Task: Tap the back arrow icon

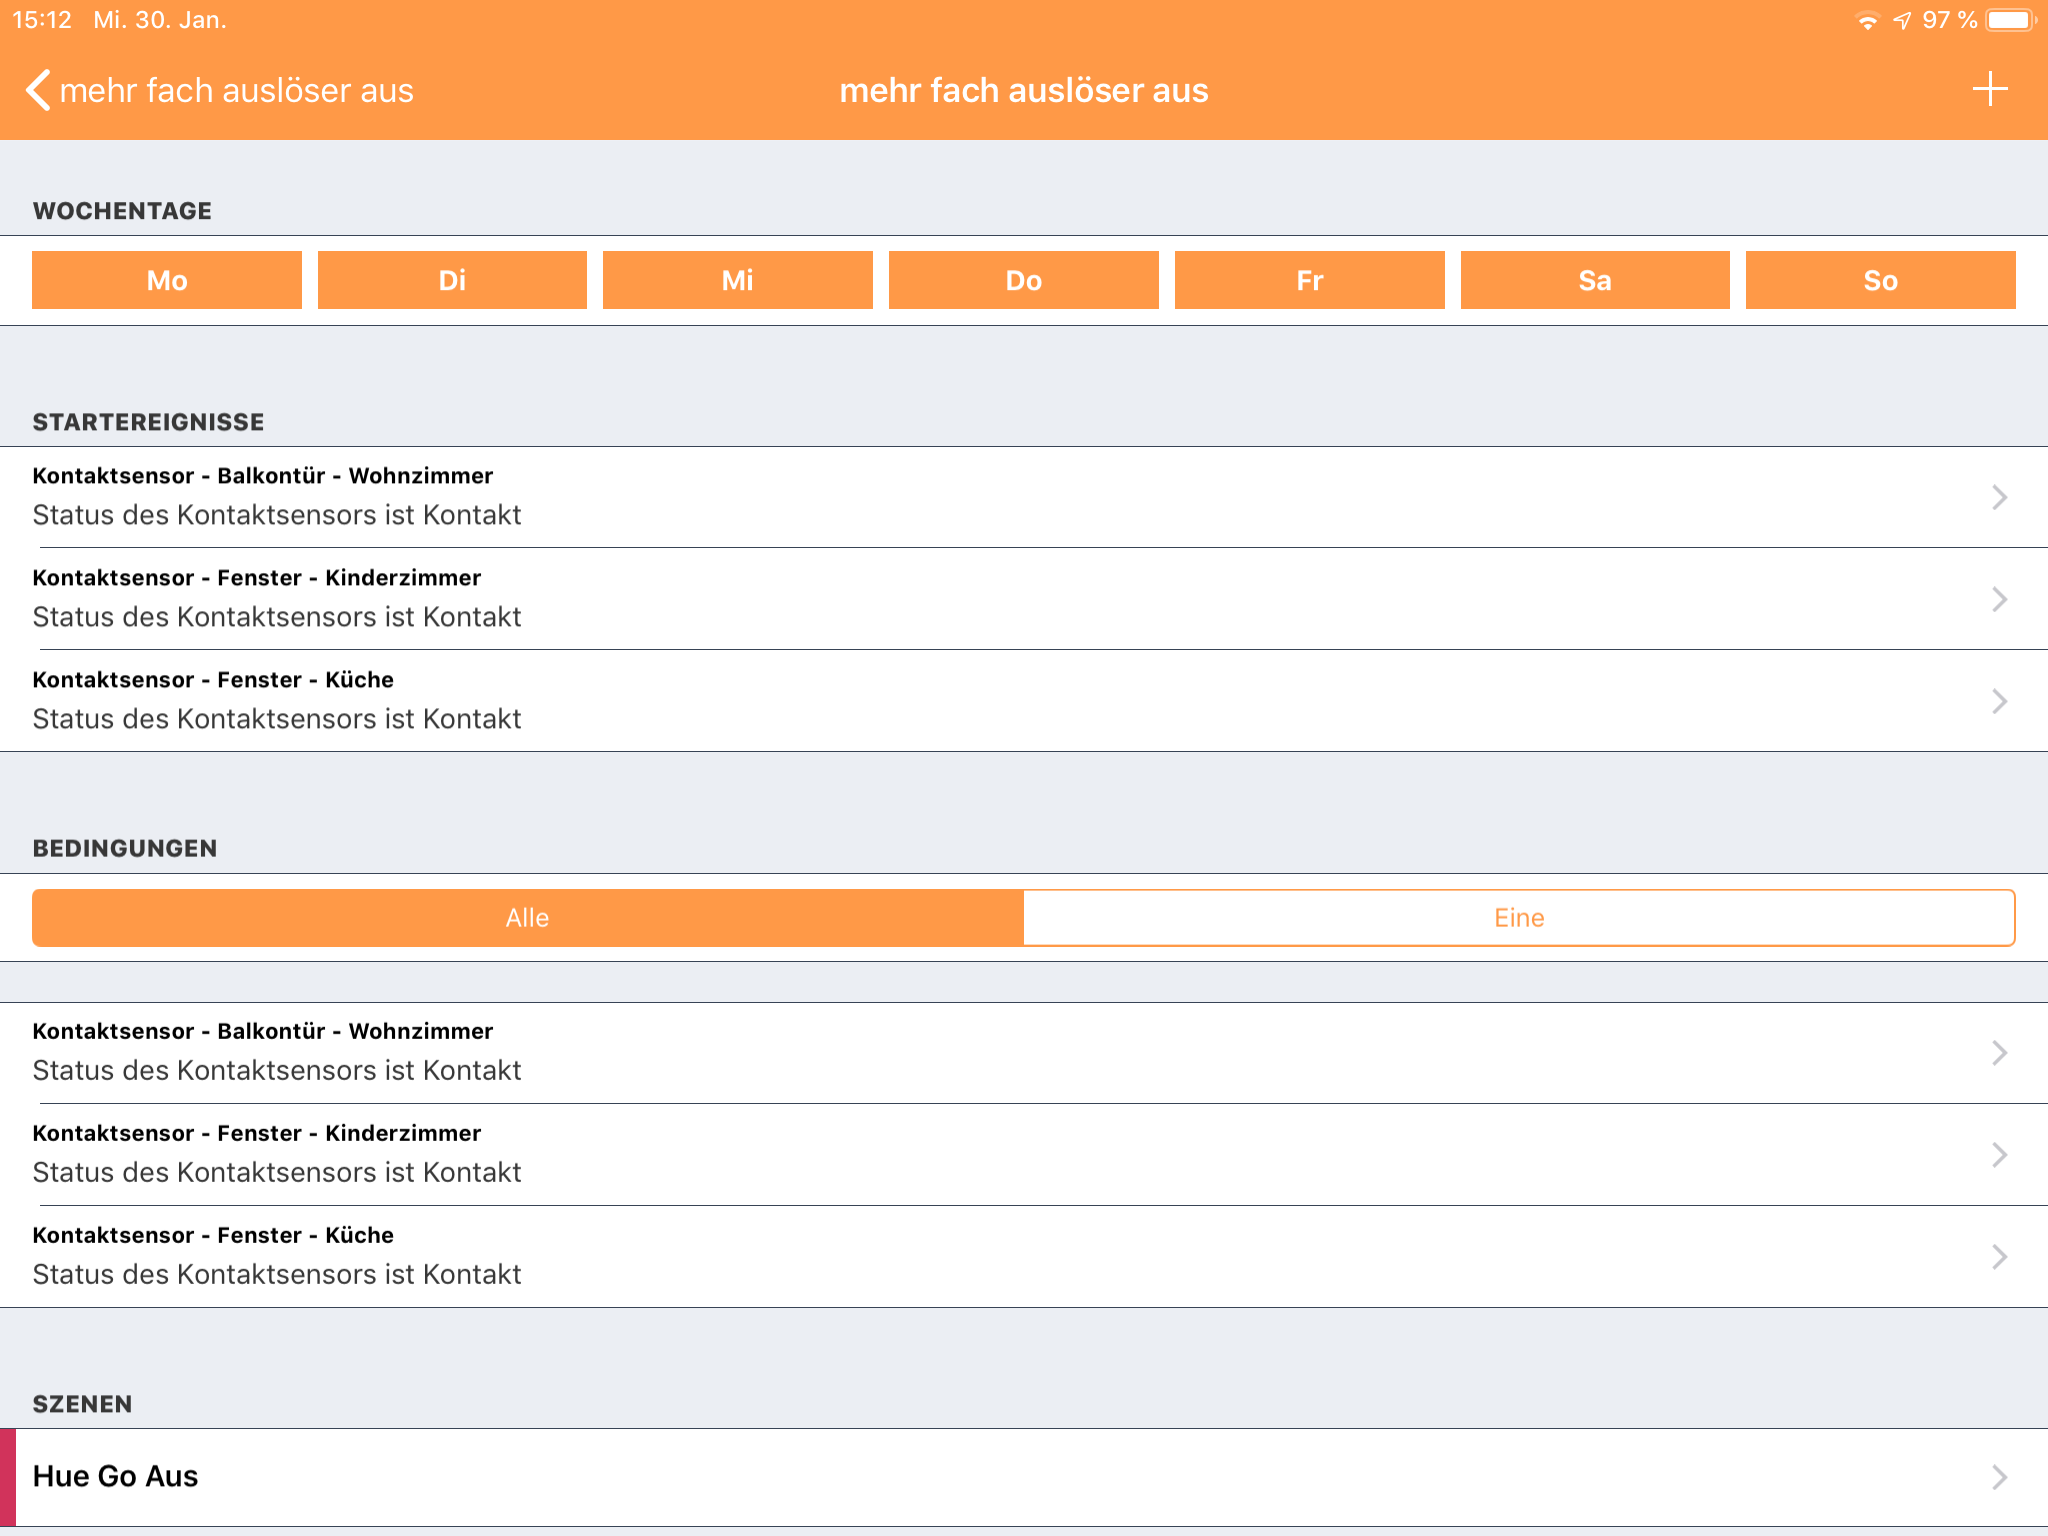Action: (x=38, y=90)
